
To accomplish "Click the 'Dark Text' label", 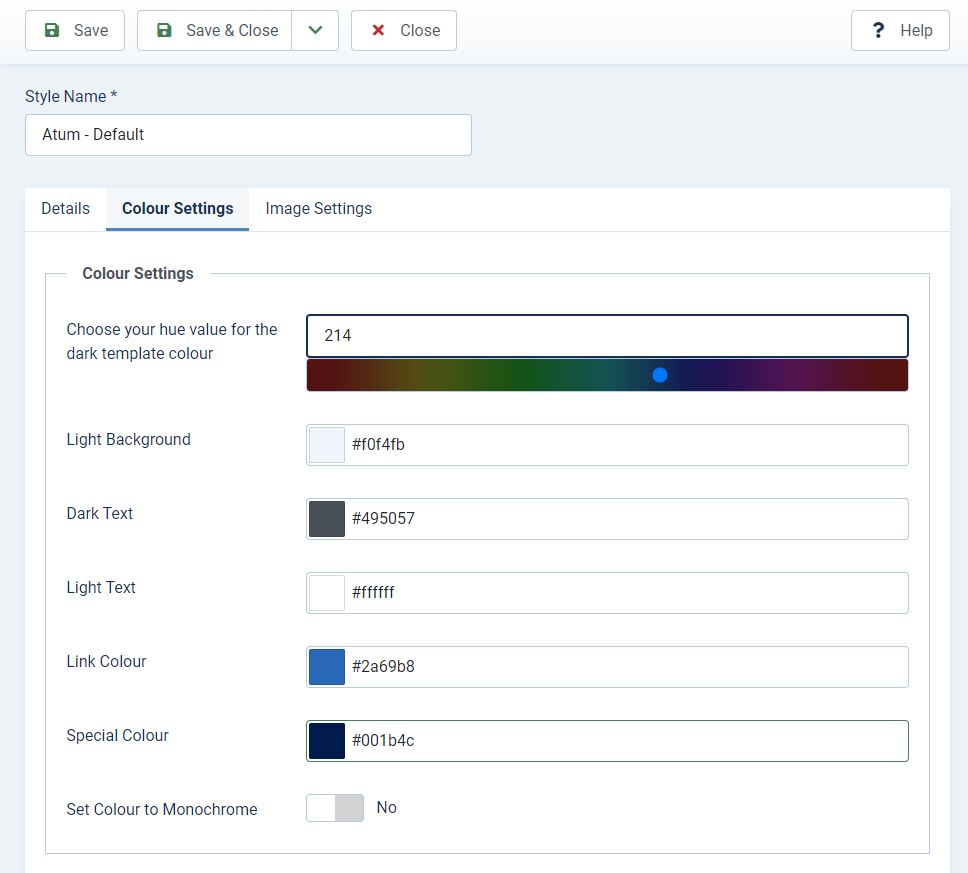I will pos(99,514).
